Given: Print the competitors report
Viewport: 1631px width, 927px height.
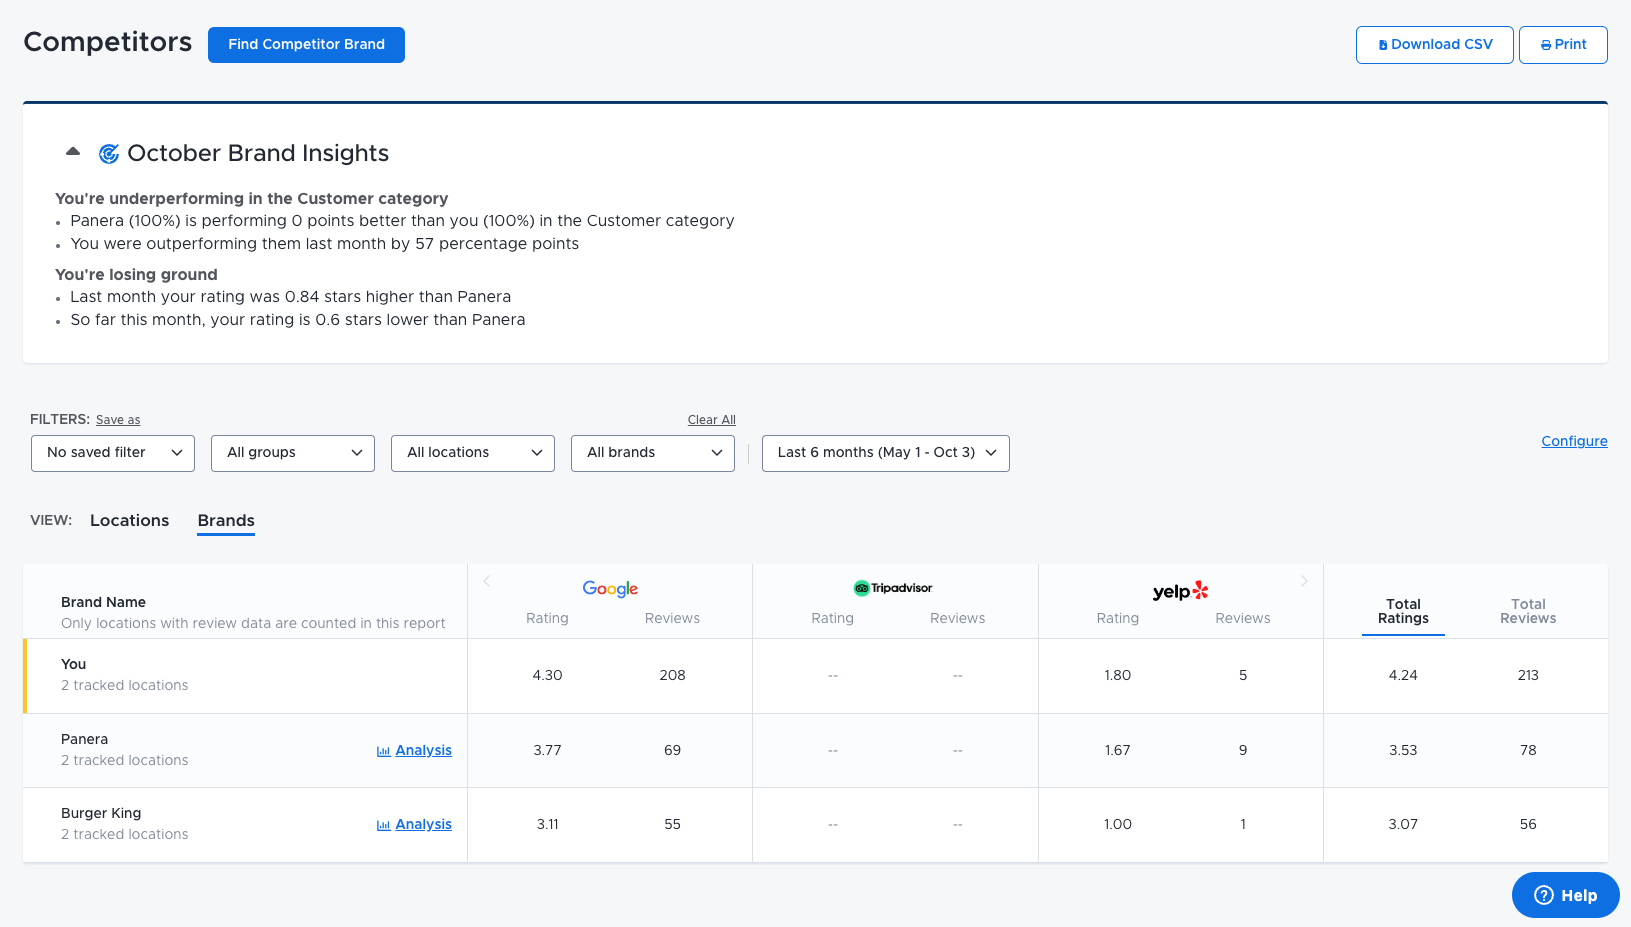Looking at the screenshot, I should [1563, 45].
